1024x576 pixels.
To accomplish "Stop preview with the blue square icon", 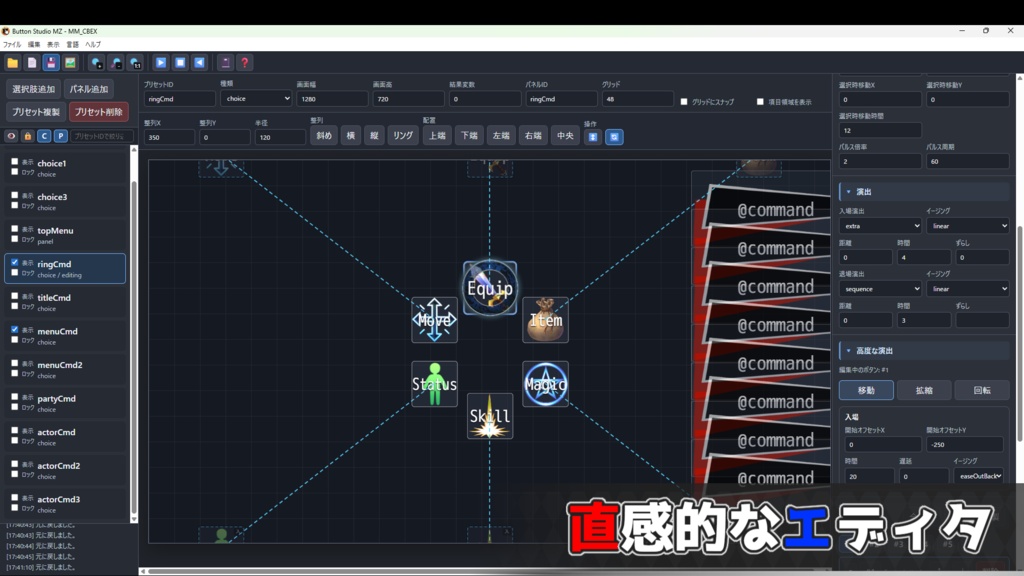I will click(180, 63).
